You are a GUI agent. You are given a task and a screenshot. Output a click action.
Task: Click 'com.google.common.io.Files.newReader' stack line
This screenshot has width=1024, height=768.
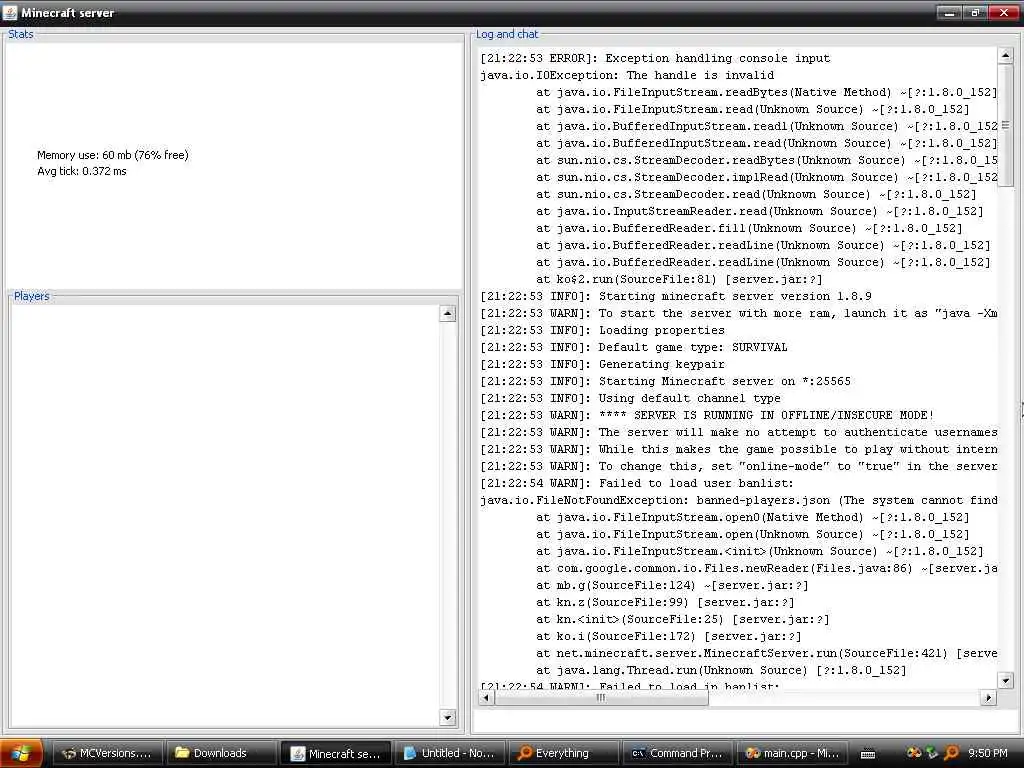pos(767,568)
